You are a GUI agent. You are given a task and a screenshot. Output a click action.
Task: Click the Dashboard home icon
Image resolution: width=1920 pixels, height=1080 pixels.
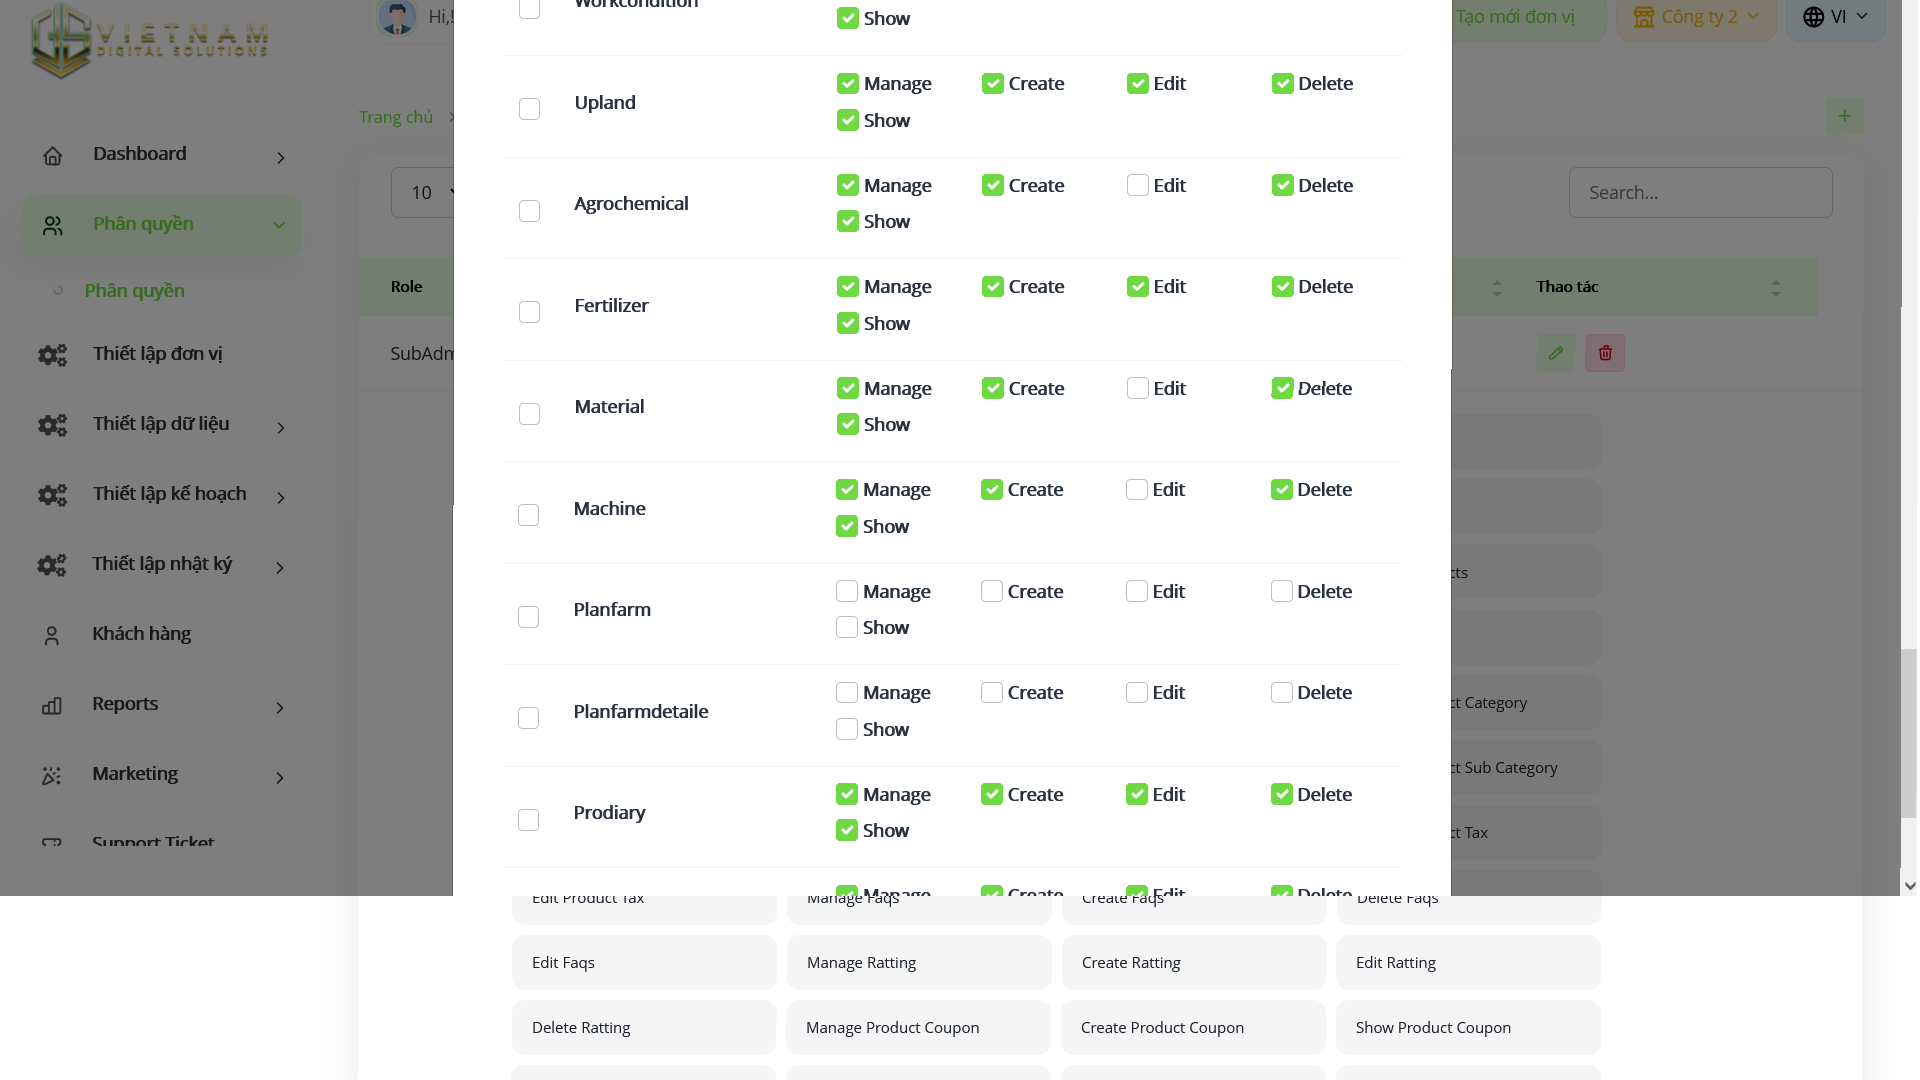pyautogui.click(x=53, y=156)
